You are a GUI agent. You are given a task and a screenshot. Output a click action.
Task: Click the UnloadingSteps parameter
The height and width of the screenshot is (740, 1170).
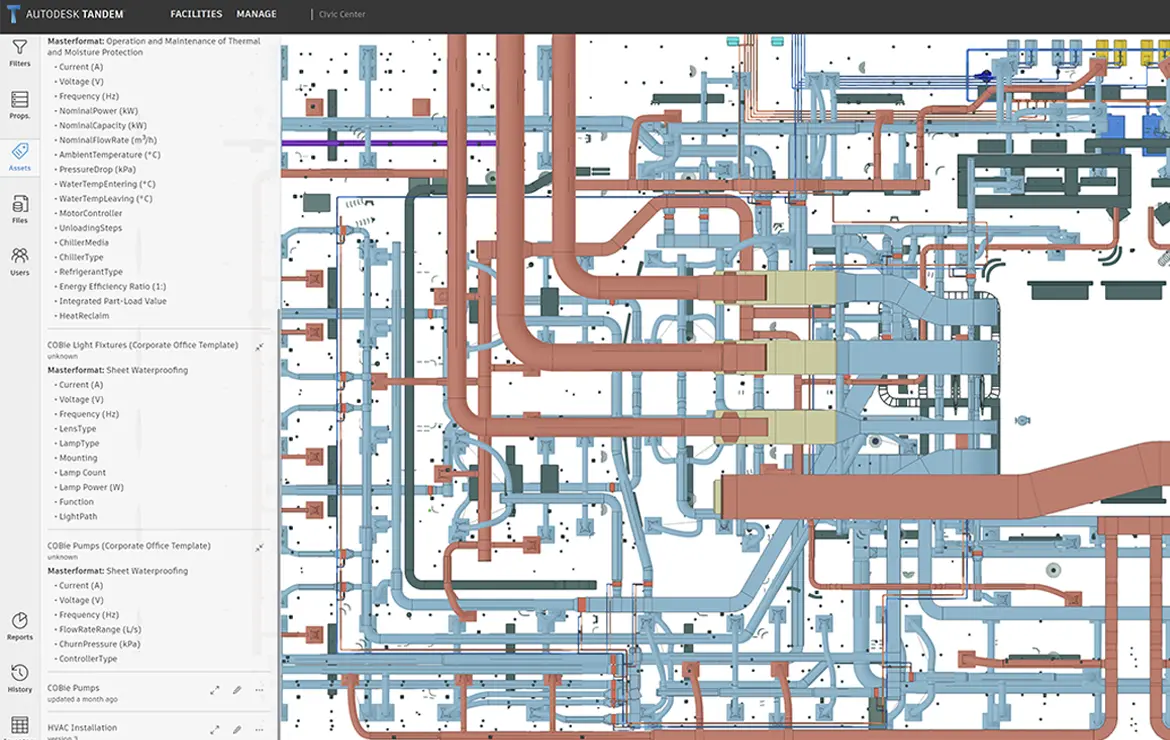click(x=90, y=228)
